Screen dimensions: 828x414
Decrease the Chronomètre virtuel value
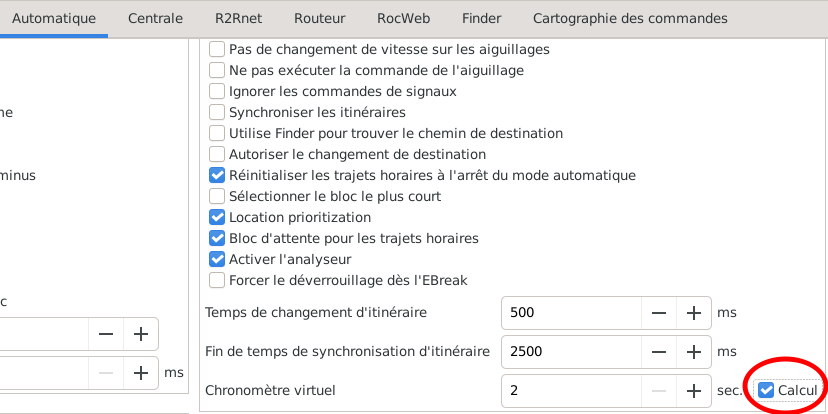click(659, 390)
